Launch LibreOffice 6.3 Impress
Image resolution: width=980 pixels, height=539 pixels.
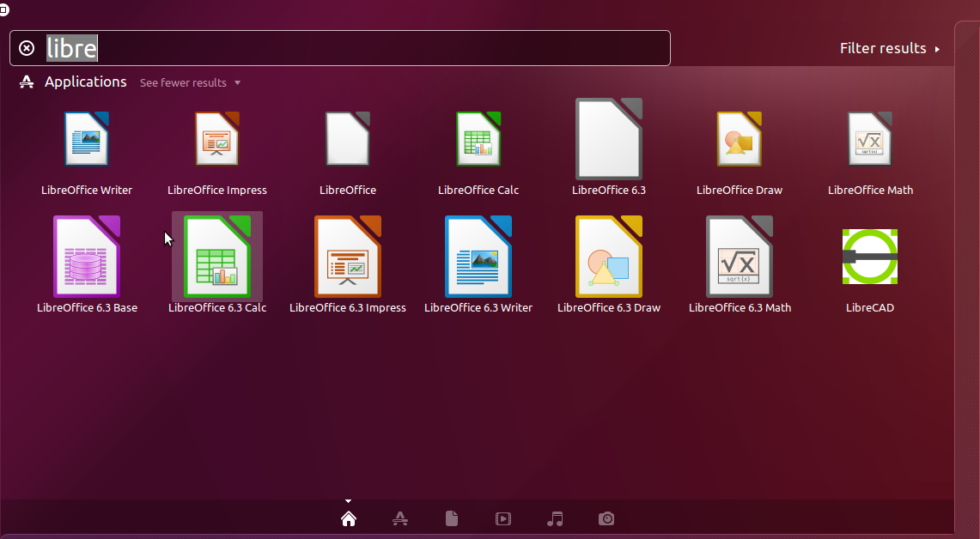coord(348,257)
